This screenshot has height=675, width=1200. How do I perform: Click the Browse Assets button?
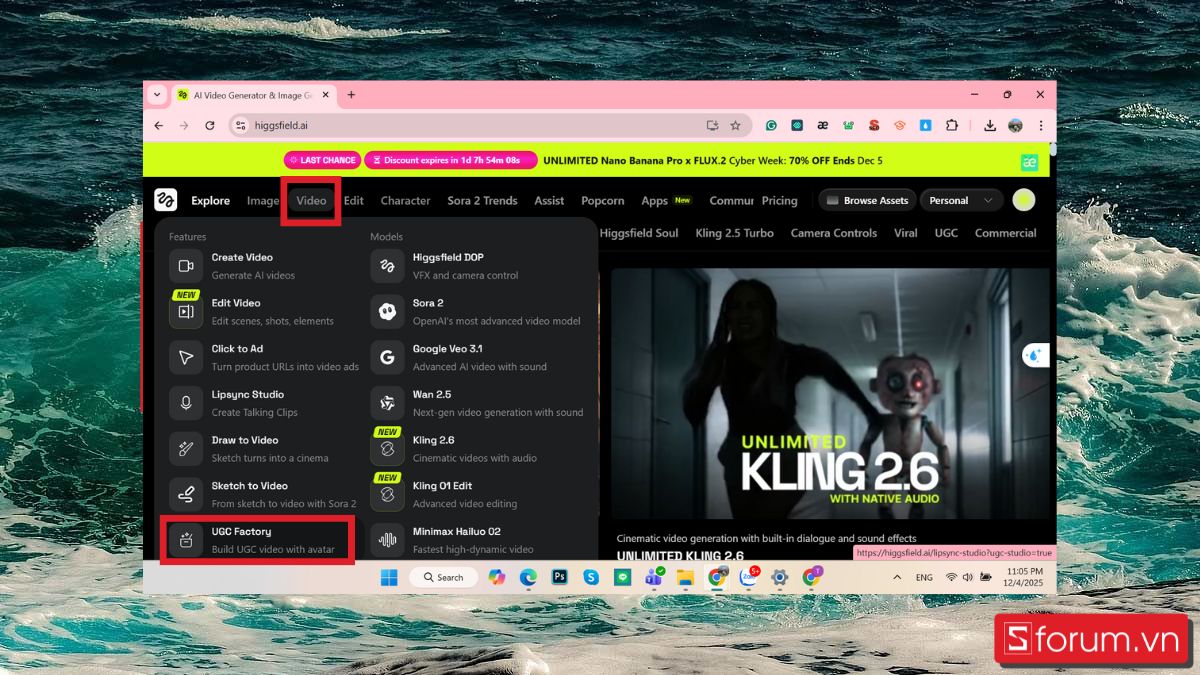pyautogui.click(x=866, y=200)
